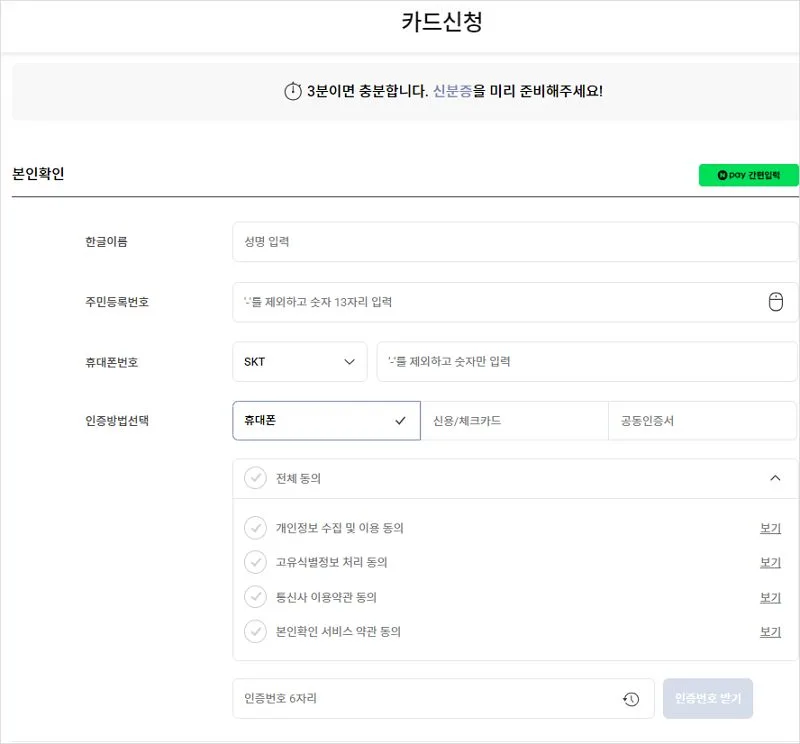Click the 휴대폰번호 number input field
Screen dimensions: 800x744
pos(587,362)
